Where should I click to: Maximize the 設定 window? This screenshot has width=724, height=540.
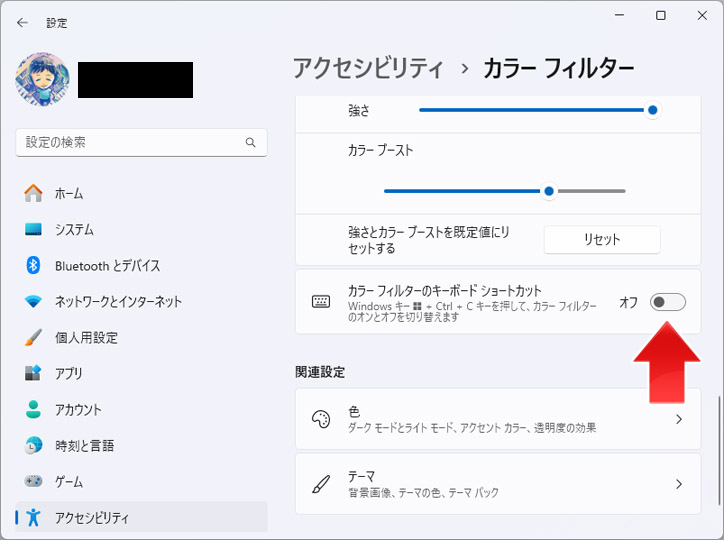661,15
